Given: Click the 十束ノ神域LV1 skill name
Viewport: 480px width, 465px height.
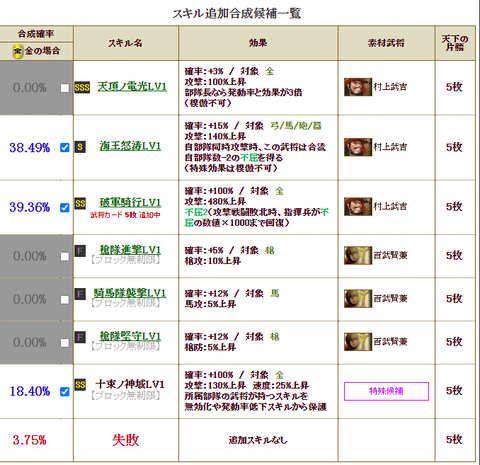Looking at the screenshot, I should click(x=130, y=384).
